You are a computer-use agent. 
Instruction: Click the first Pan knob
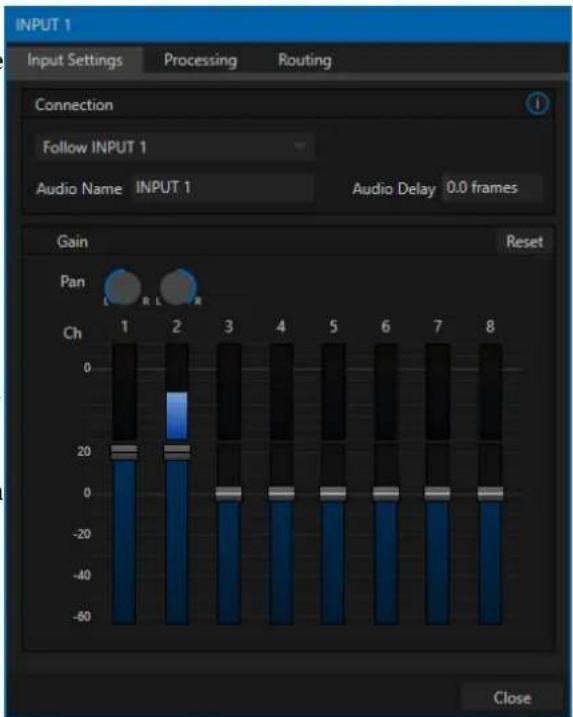(123, 288)
